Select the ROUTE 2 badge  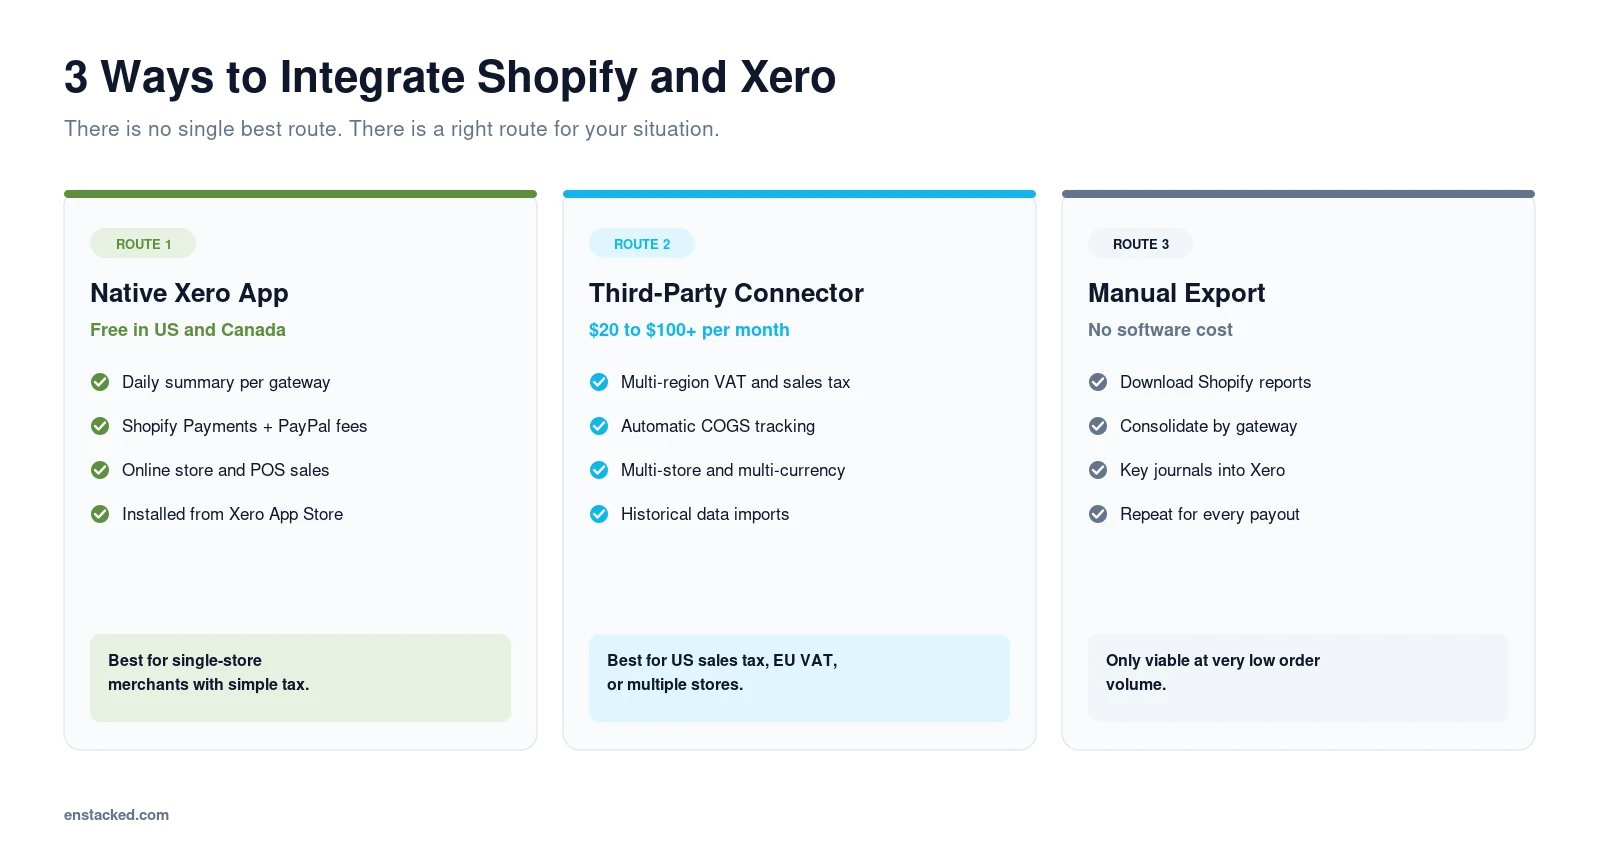[x=642, y=244]
